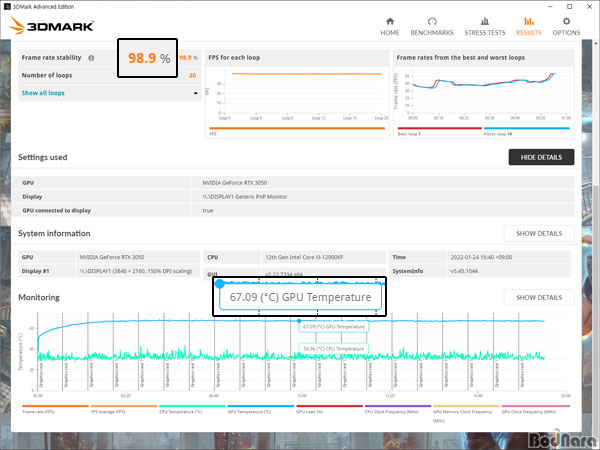Open the Stress Tests section
This screenshot has height=450, width=600.
click(x=484, y=26)
